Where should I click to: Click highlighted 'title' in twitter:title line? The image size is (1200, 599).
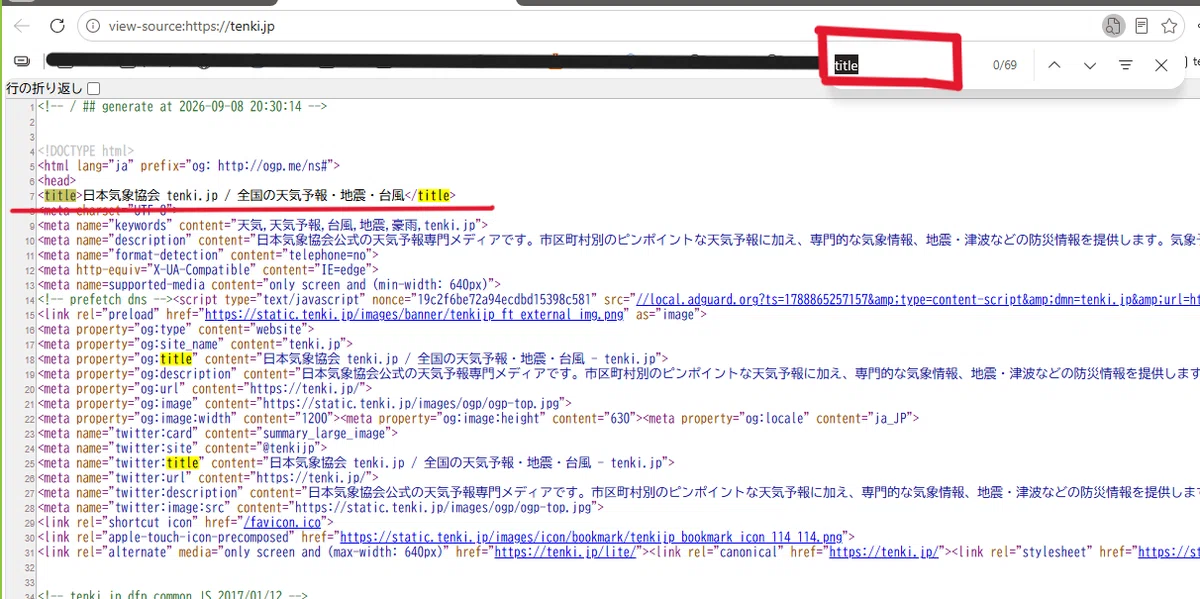pyautogui.click(x=183, y=463)
